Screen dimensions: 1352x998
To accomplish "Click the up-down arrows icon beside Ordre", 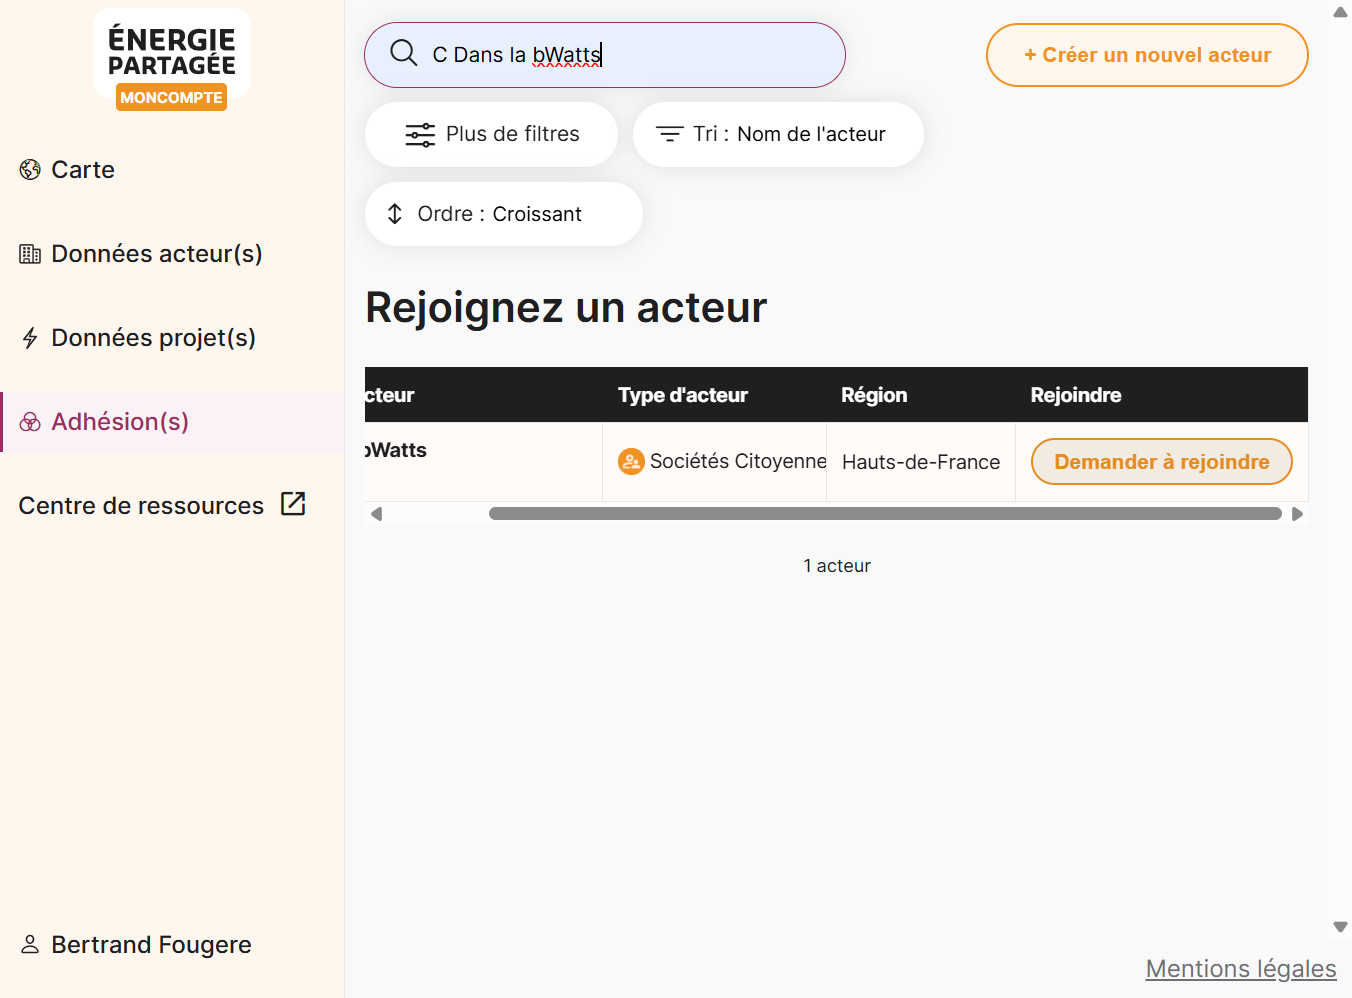I will coord(395,214).
